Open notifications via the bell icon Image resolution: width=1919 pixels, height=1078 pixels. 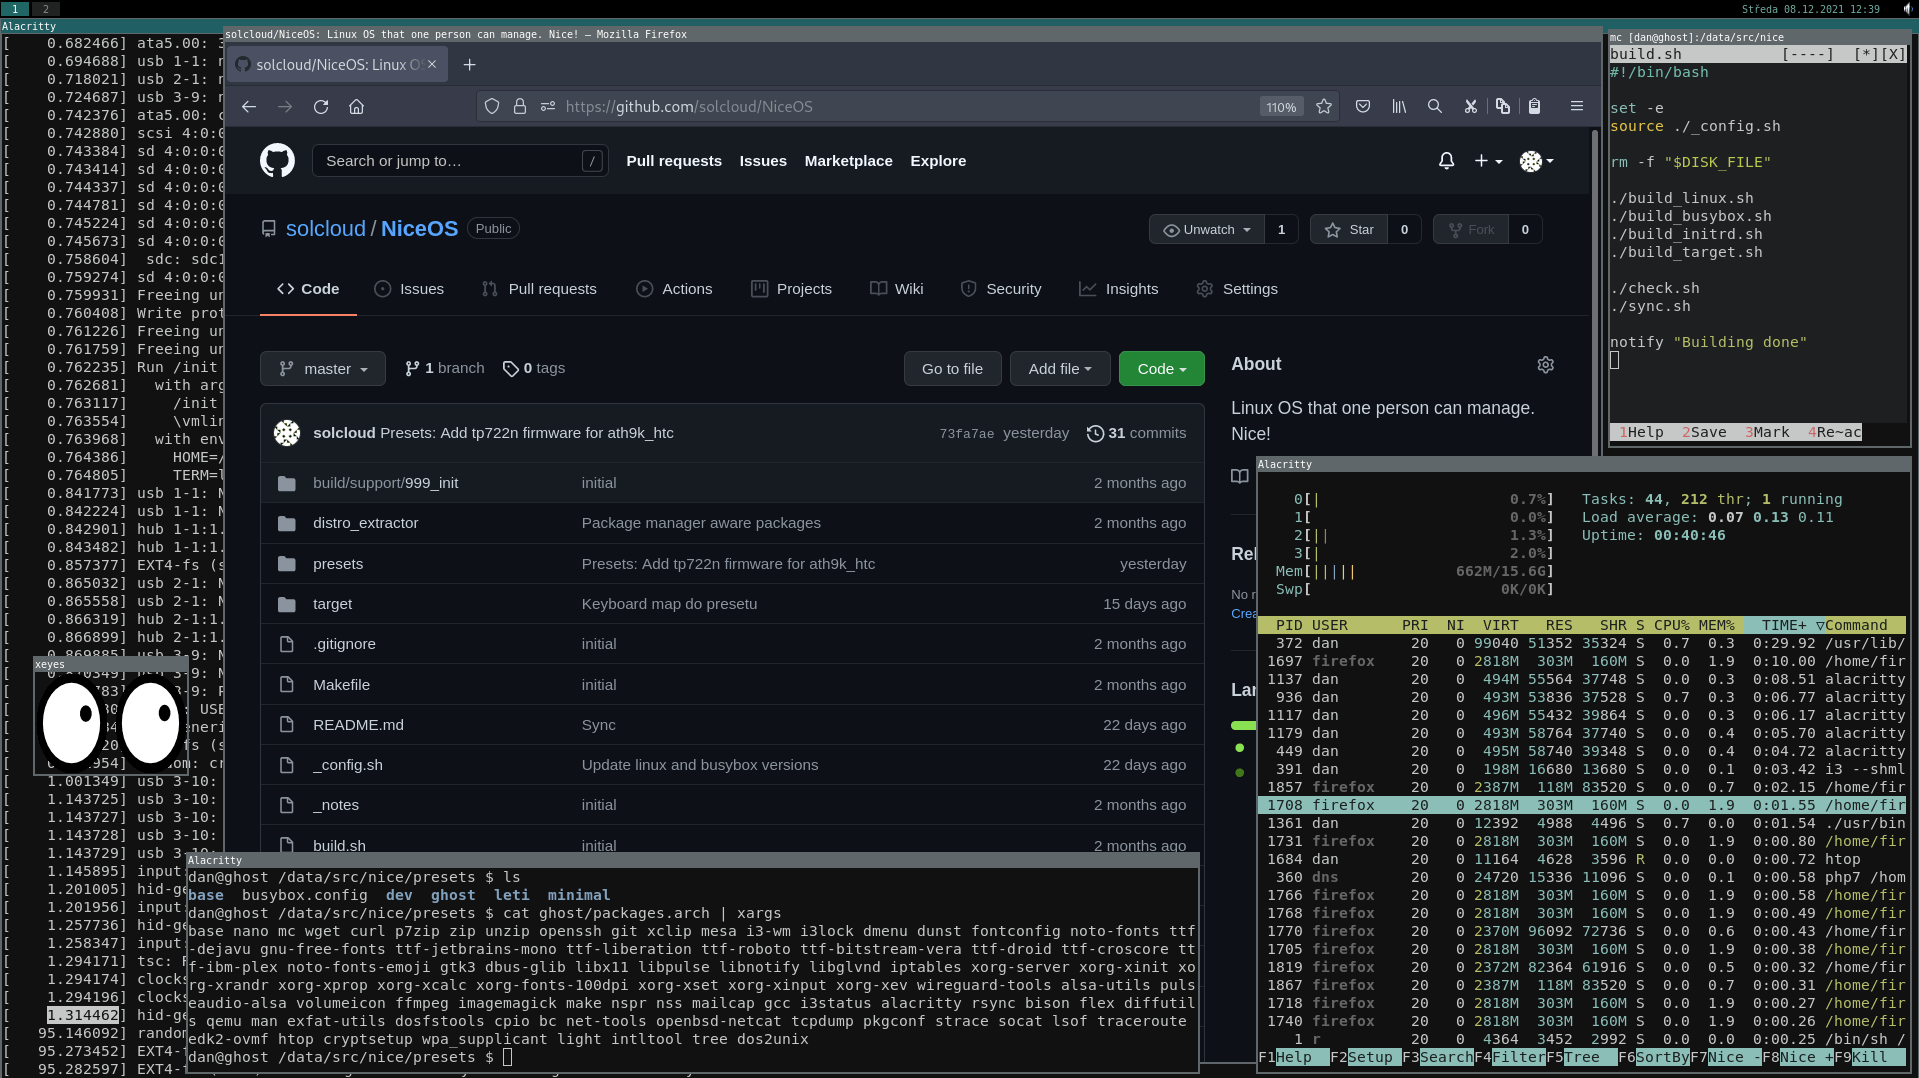point(1446,161)
